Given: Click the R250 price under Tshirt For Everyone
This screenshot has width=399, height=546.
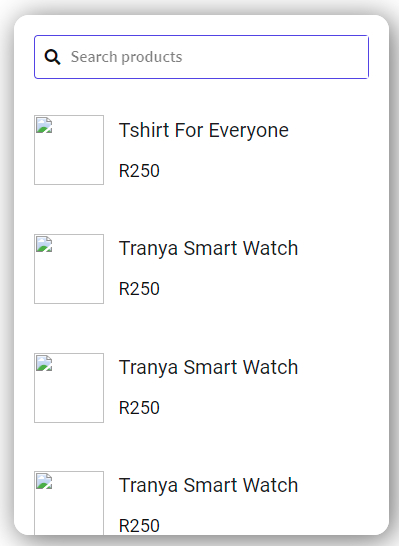Looking at the screenshot, I should [139, 171].
